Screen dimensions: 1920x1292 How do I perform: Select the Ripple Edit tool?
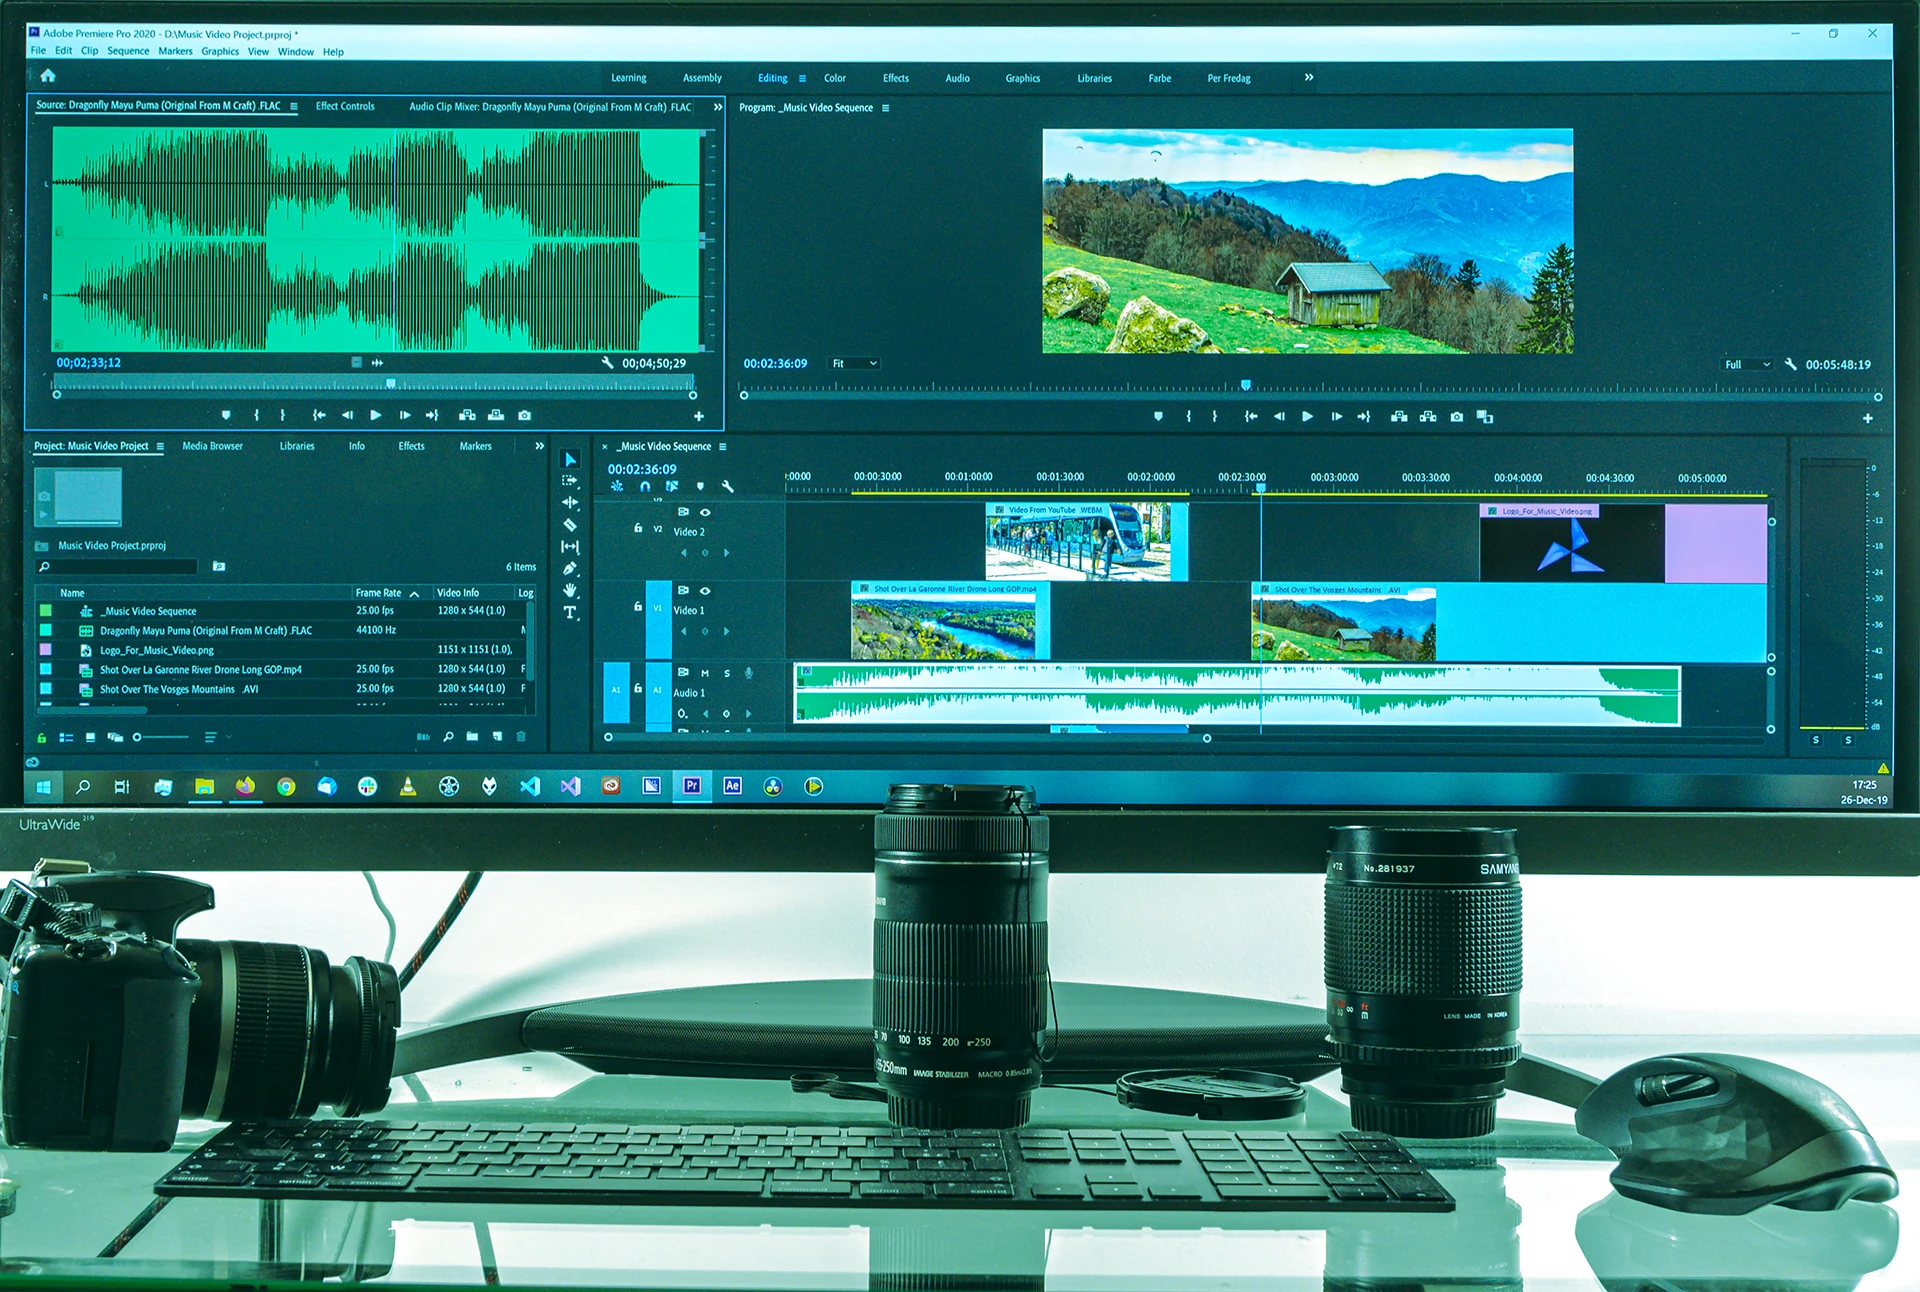[x=570, y=503]
